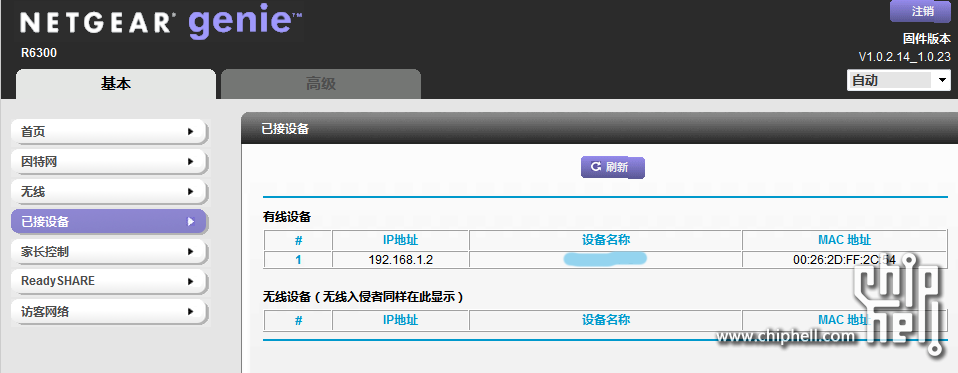Image resolution: width=958 pixels, height=373 pixels.
Task: Click the 注销 logout button
Action: [921, 11]
